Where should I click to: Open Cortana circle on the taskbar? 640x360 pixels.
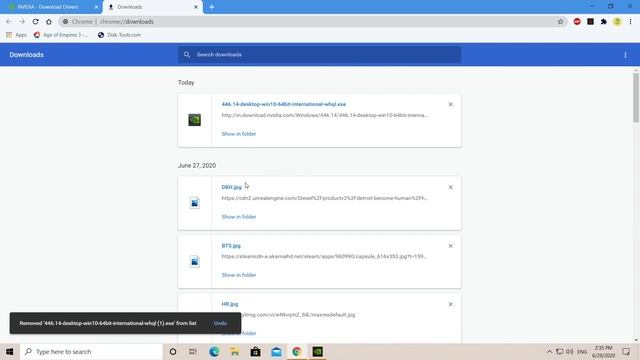(x=173, y=351)
